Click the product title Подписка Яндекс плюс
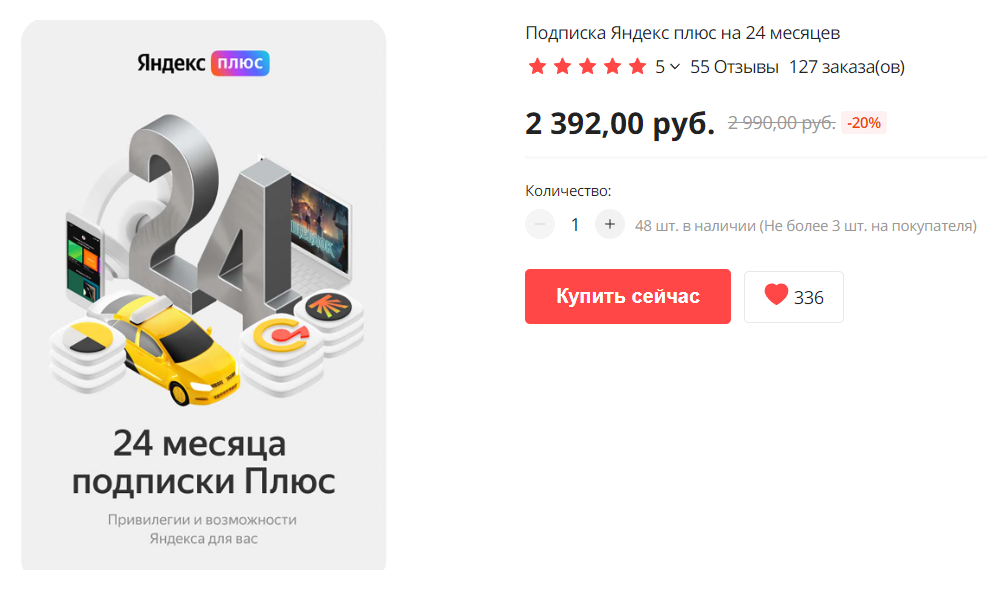Viewport: 1007px width, 590px height. (x=682, y=33)
